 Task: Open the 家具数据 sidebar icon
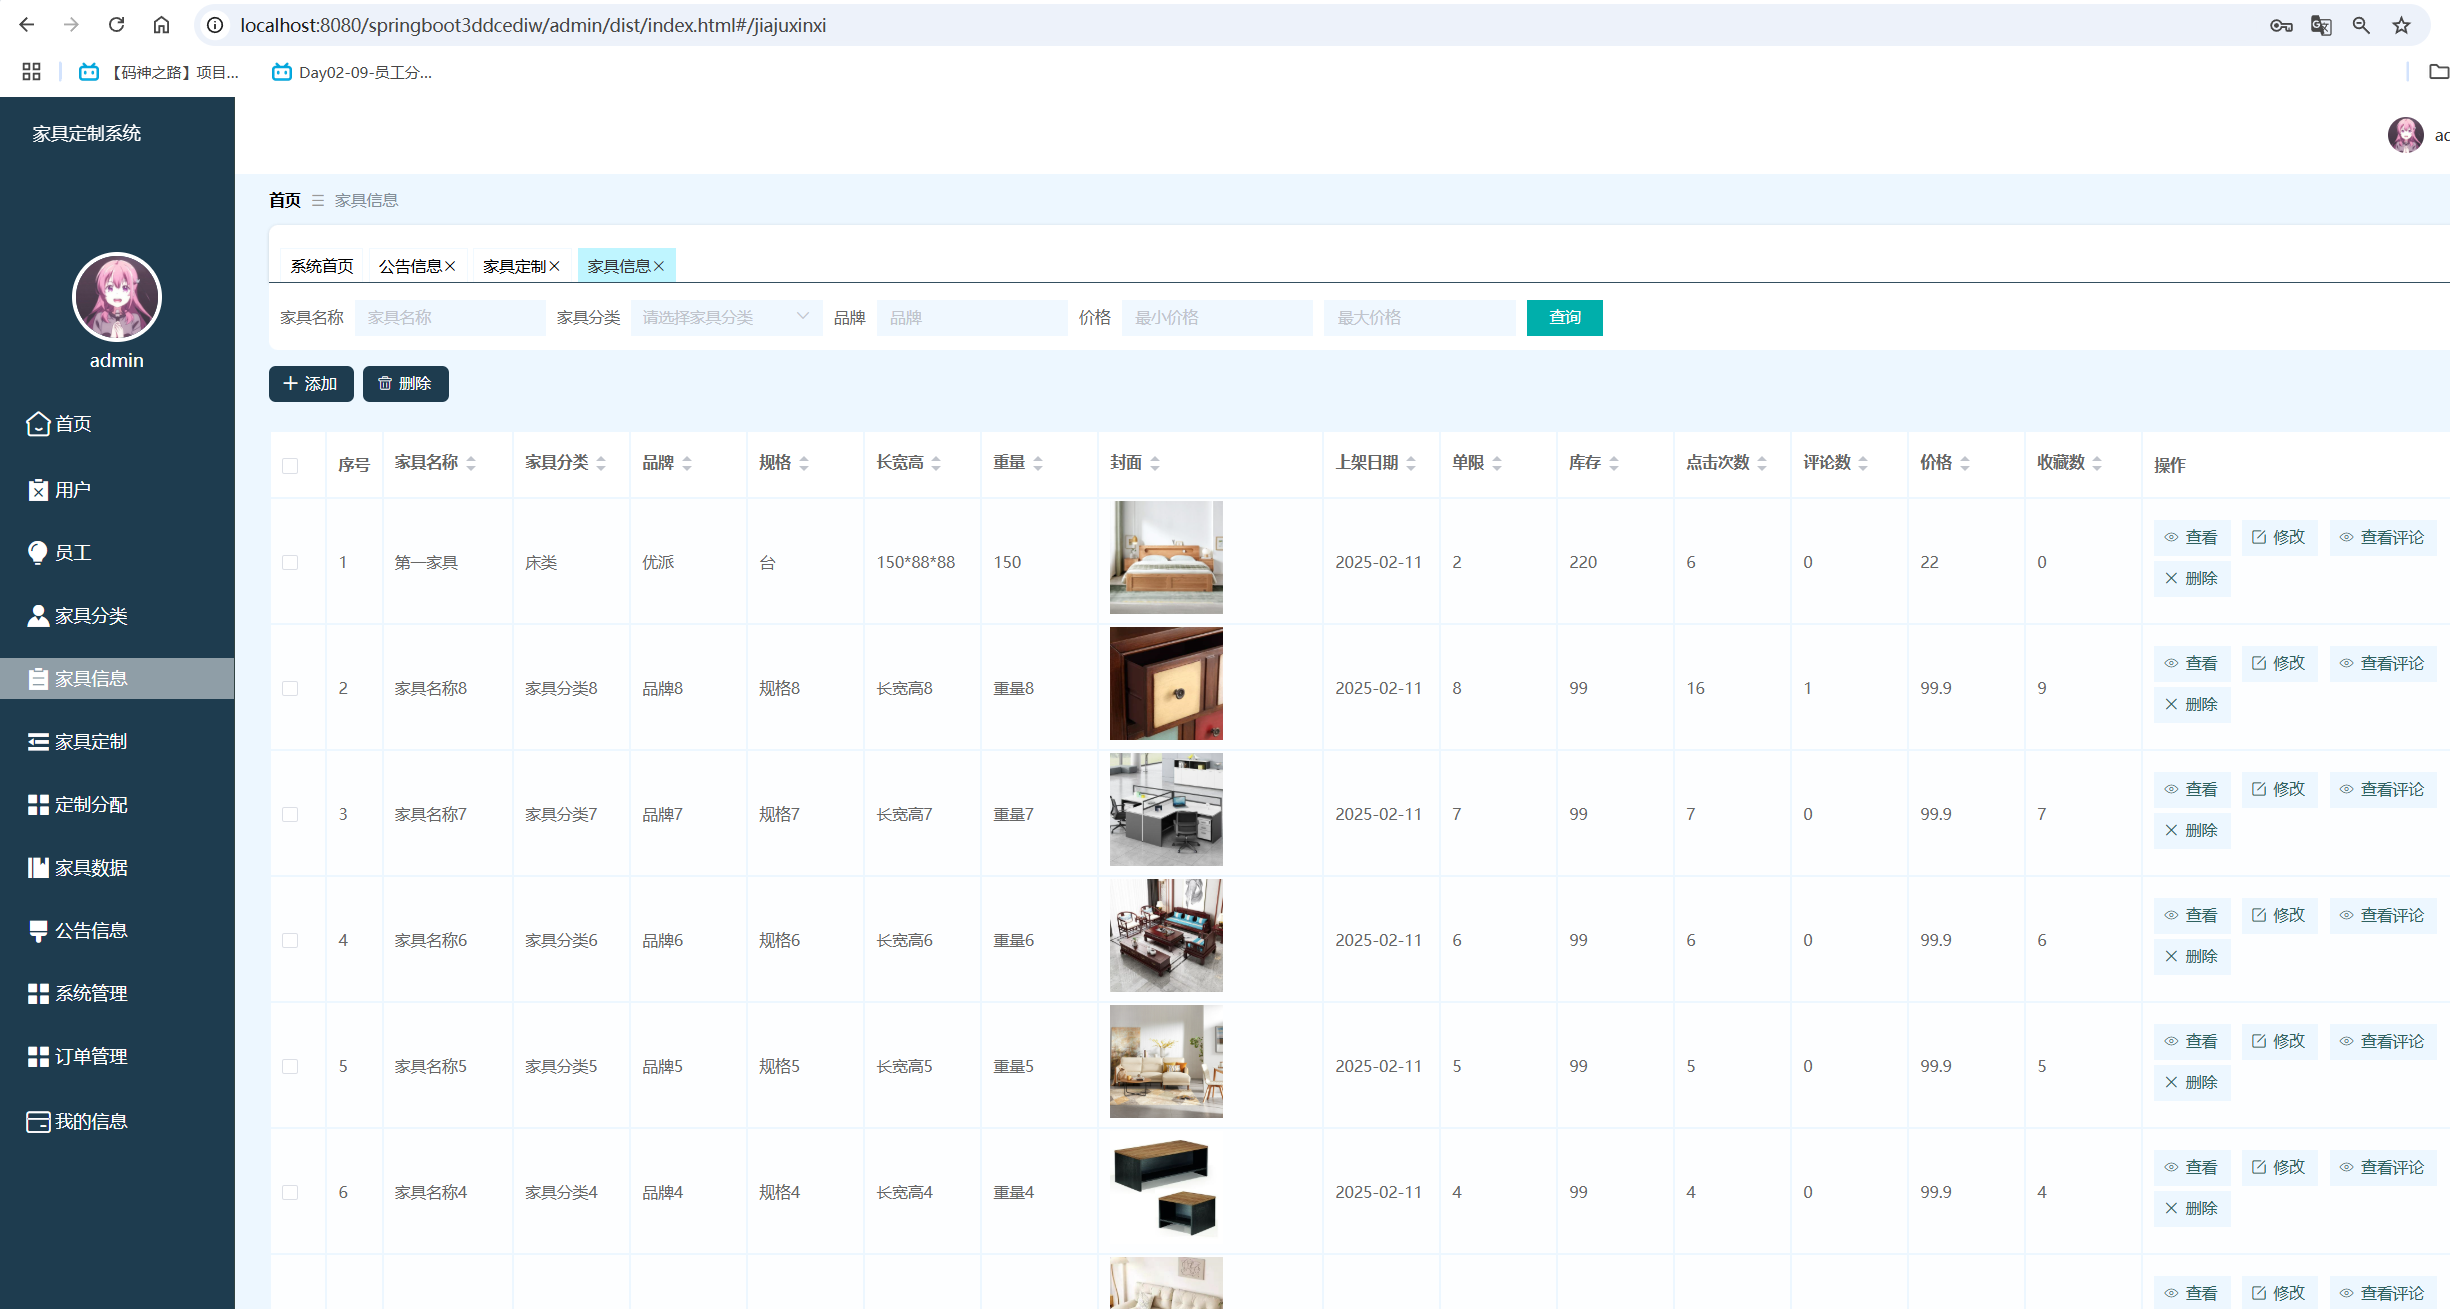point(38,868)
